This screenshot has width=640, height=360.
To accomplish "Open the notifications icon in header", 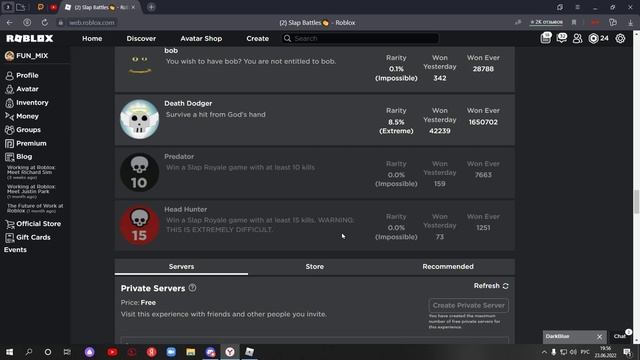I will [x=545, y=38].
